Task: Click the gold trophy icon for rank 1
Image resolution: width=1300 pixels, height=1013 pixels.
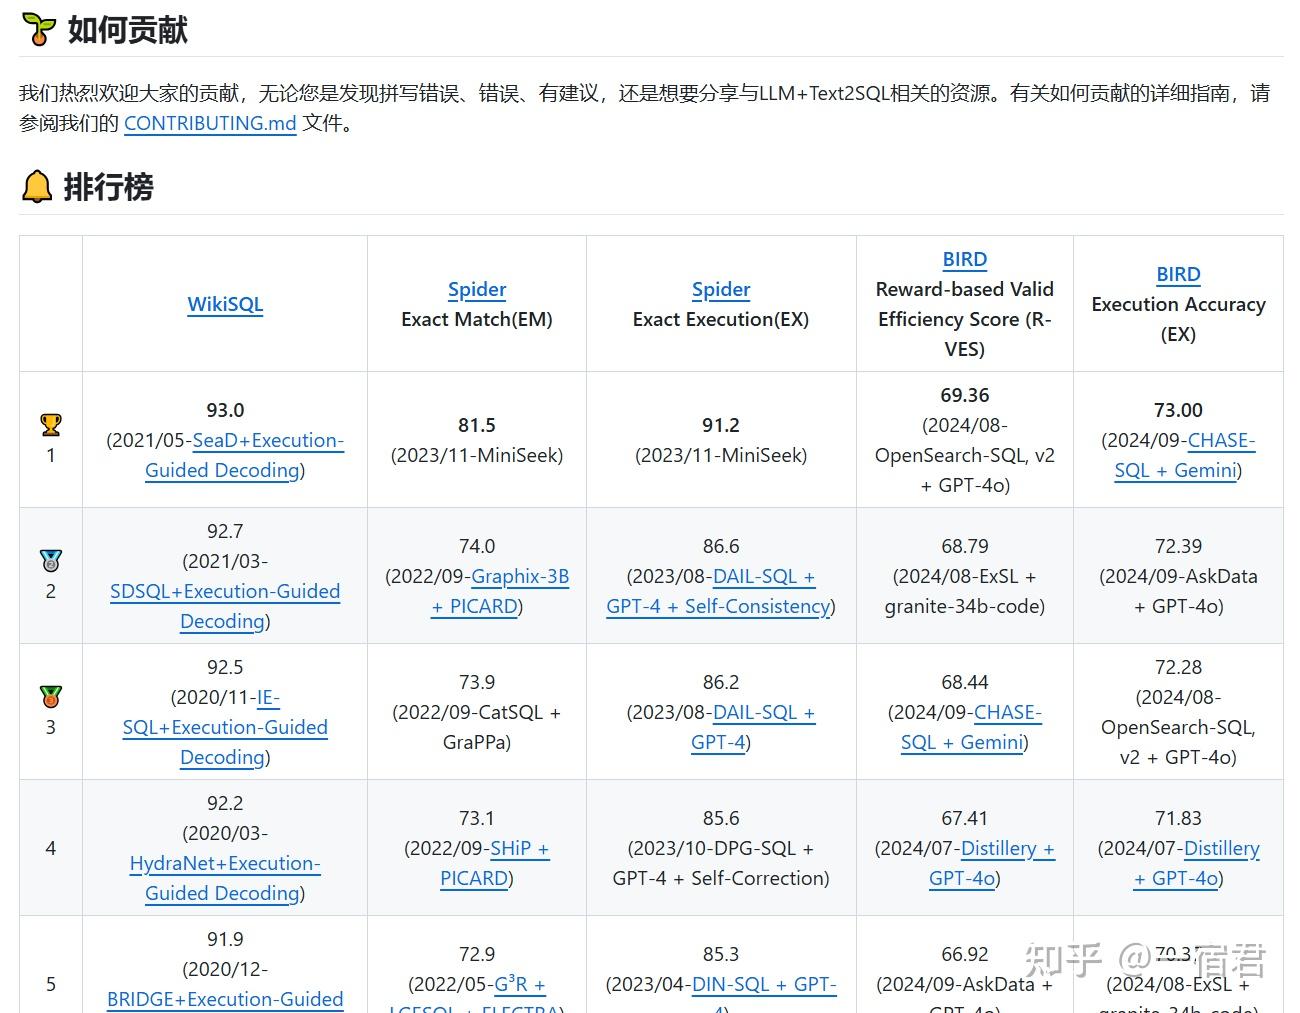Action: pos(50,425)
